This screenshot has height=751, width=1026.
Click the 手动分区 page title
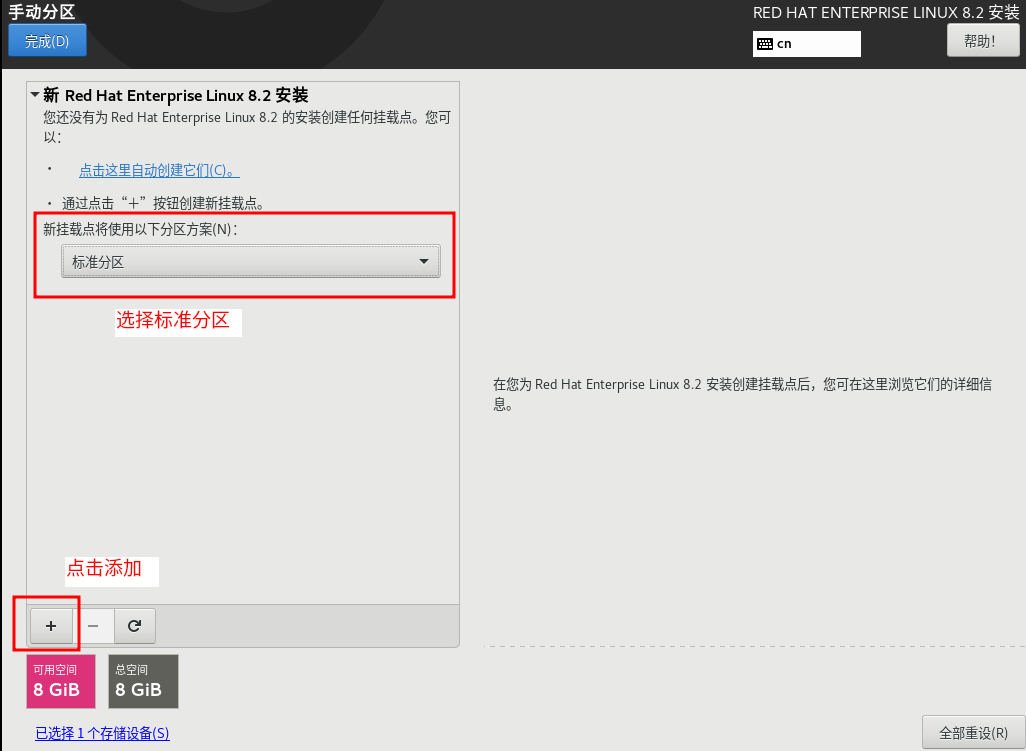(41, 12)
